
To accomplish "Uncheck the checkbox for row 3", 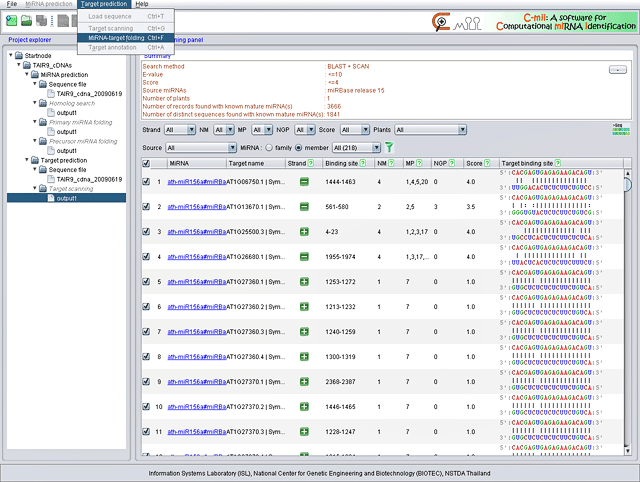I will [x=146, y=231].
